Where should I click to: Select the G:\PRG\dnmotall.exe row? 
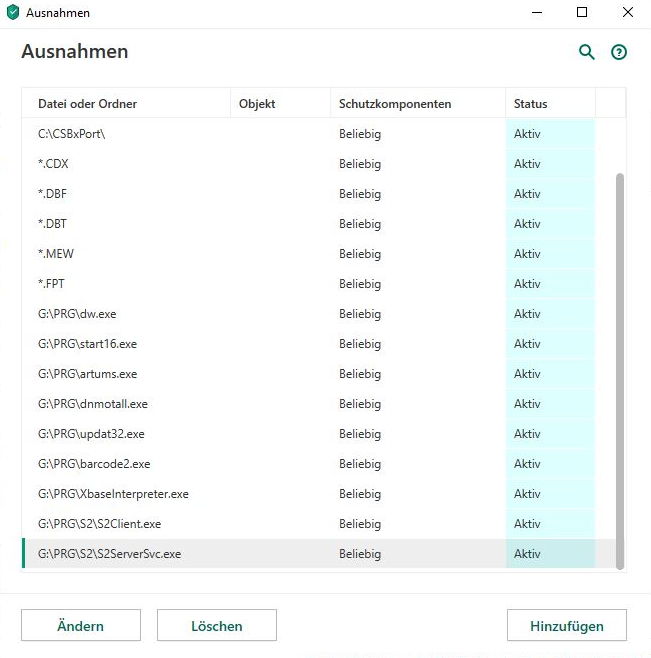[319, 404]
